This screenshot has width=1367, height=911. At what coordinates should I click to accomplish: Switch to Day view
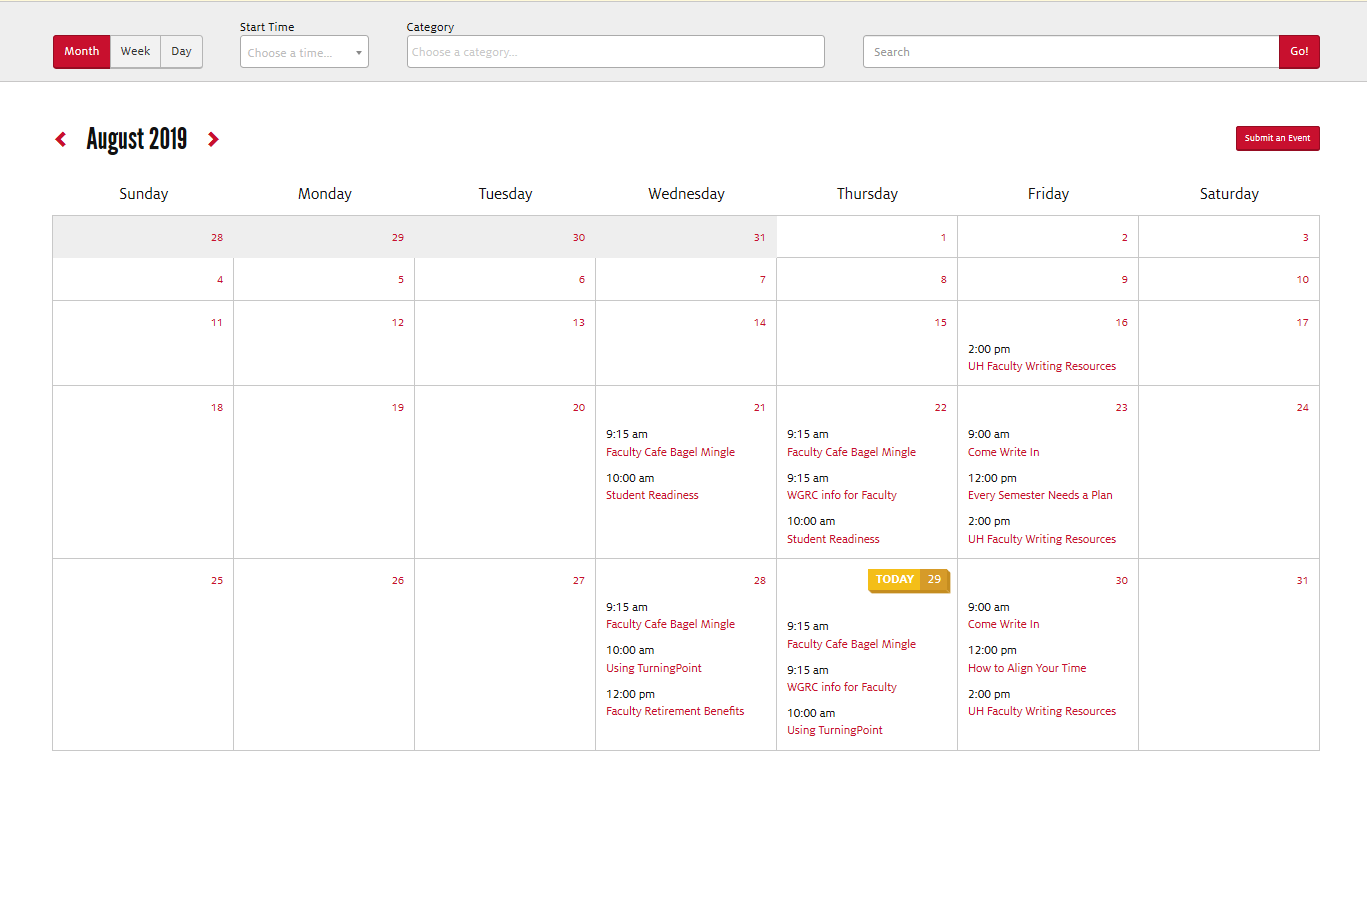click(x=181, y=52)
